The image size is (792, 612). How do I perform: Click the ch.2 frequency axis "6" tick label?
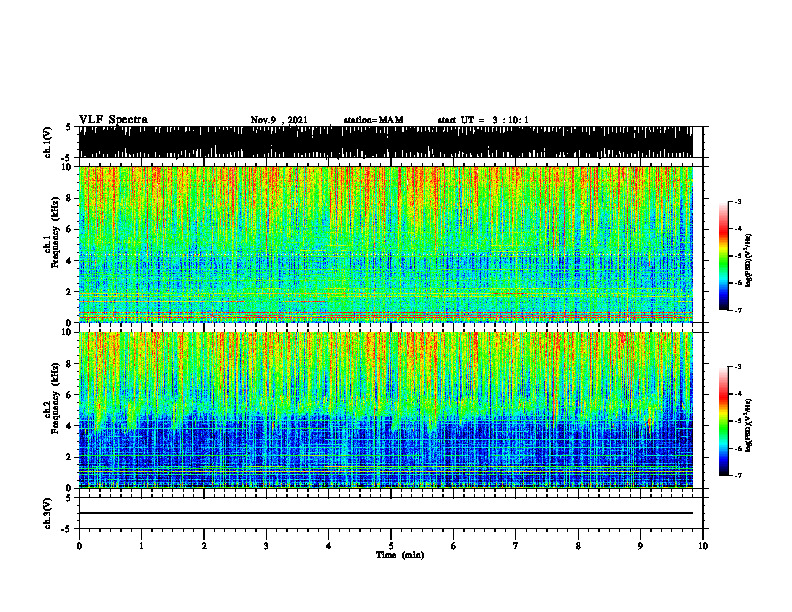coord(70,395)
